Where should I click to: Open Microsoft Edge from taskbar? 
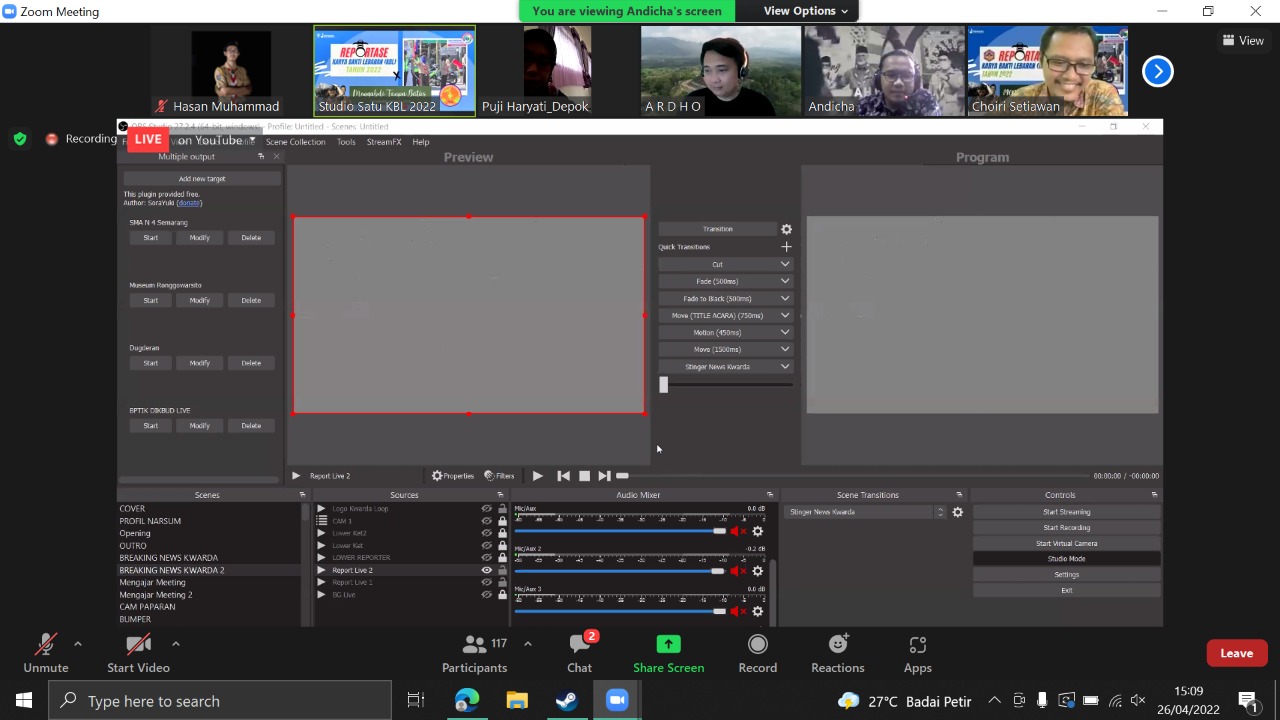[467, 700]
